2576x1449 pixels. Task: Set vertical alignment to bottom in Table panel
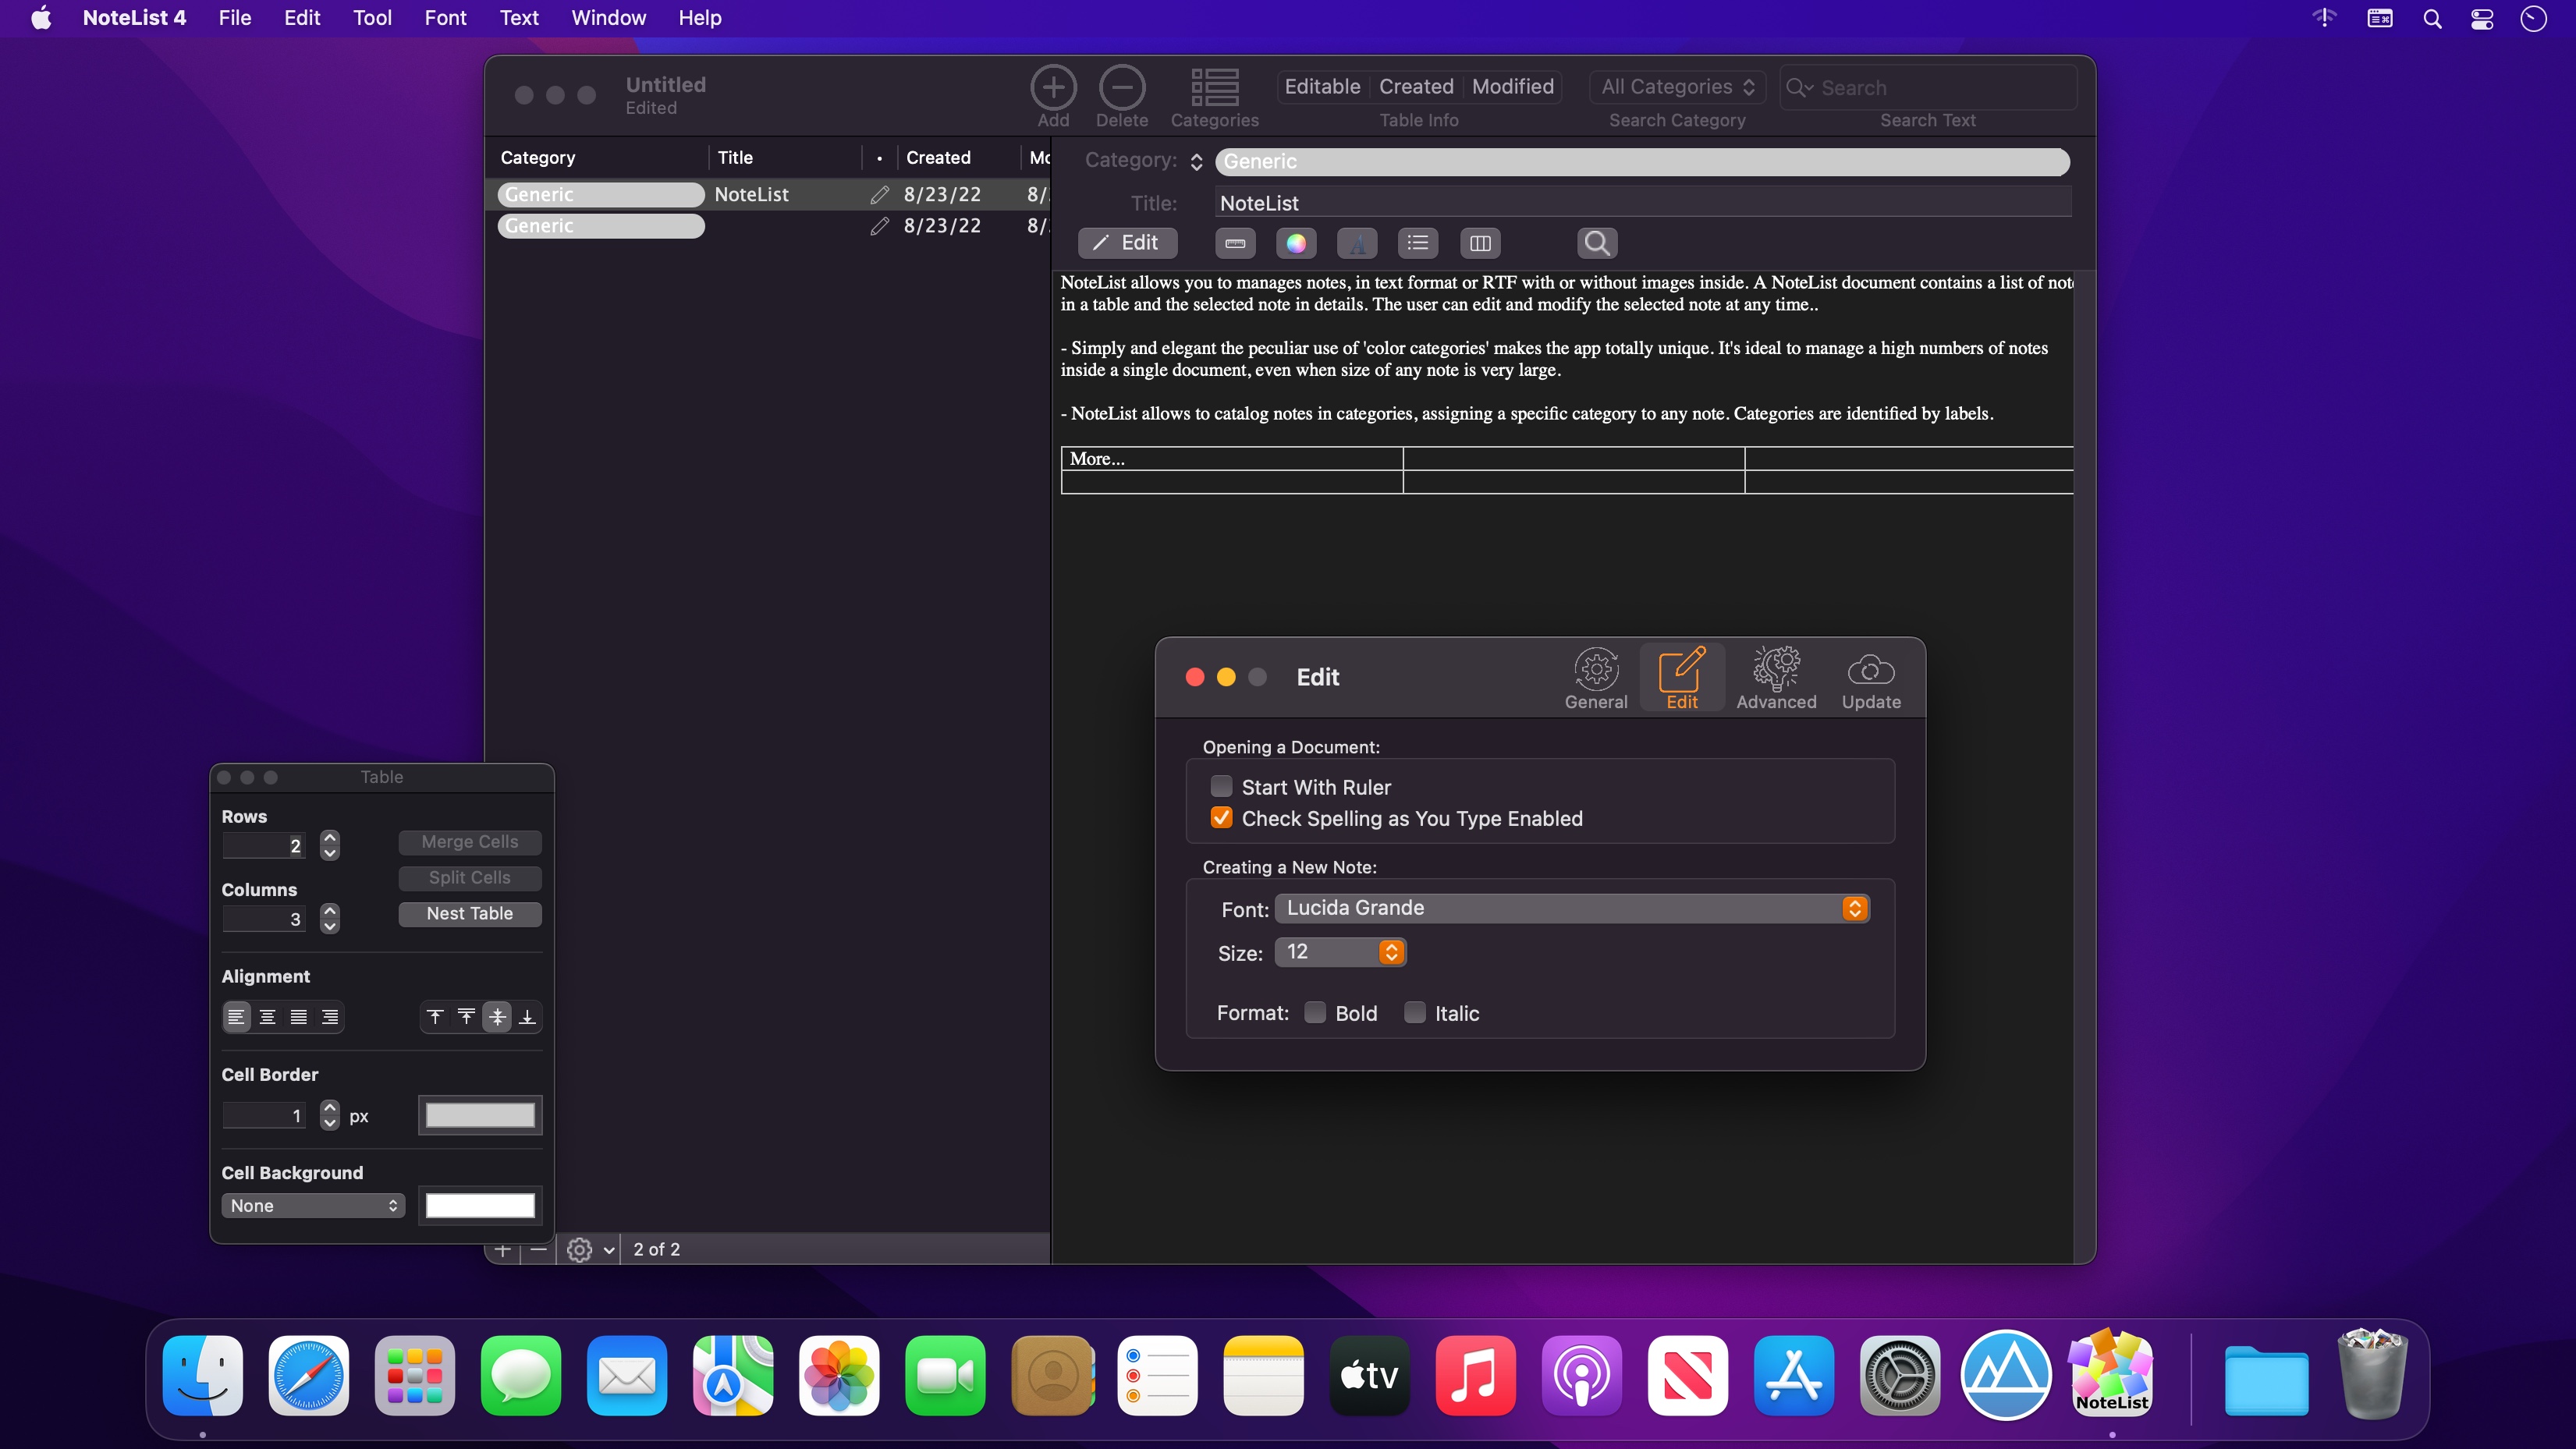pyautogui.click(x=527, y=1017)
